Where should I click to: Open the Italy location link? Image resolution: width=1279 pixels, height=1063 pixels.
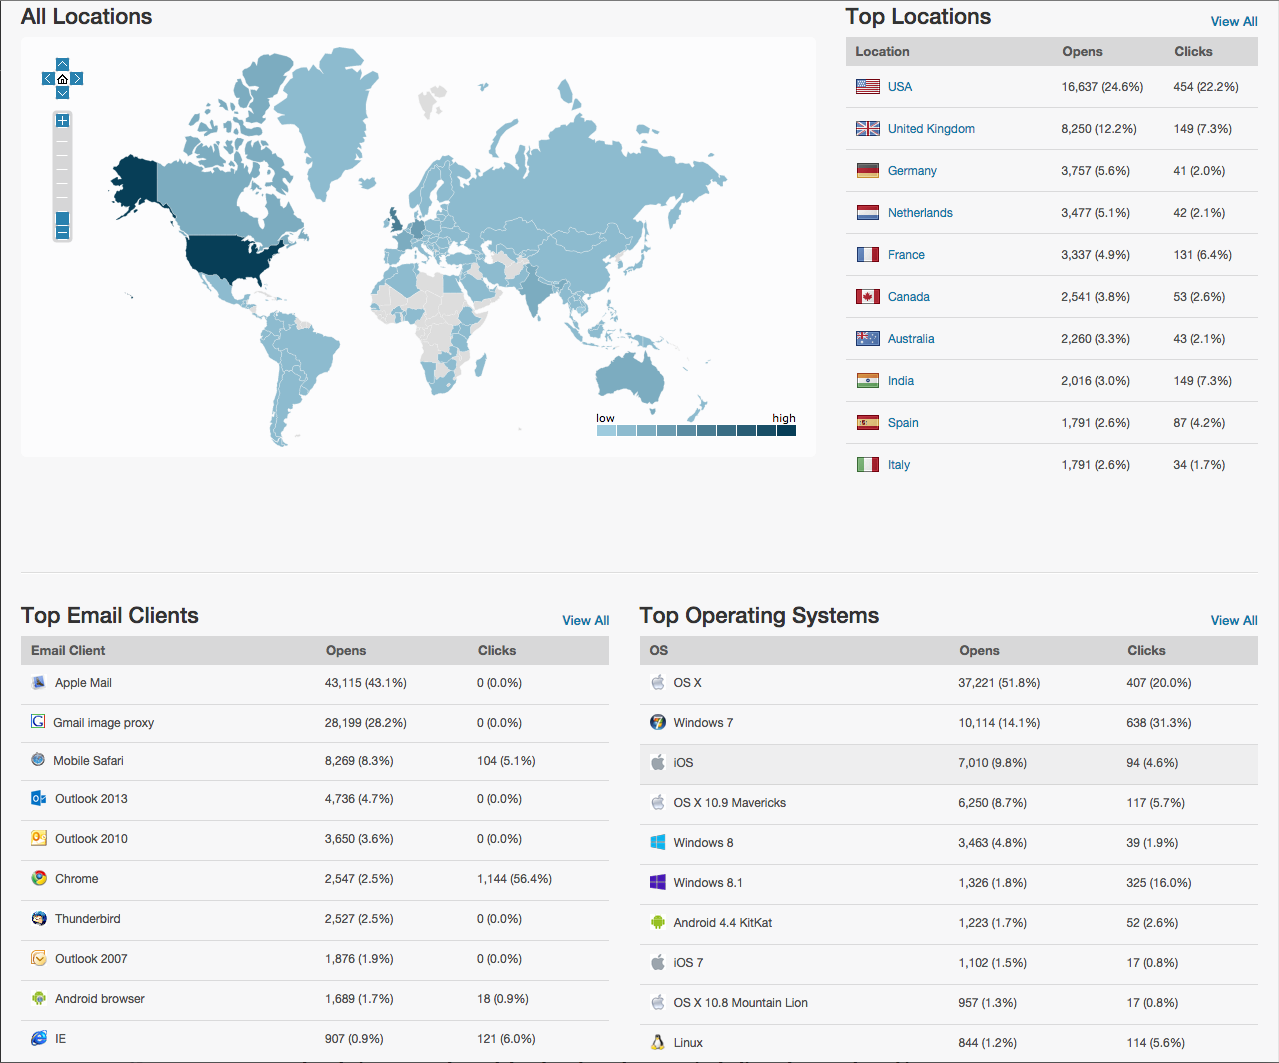[x=899, y=465]
